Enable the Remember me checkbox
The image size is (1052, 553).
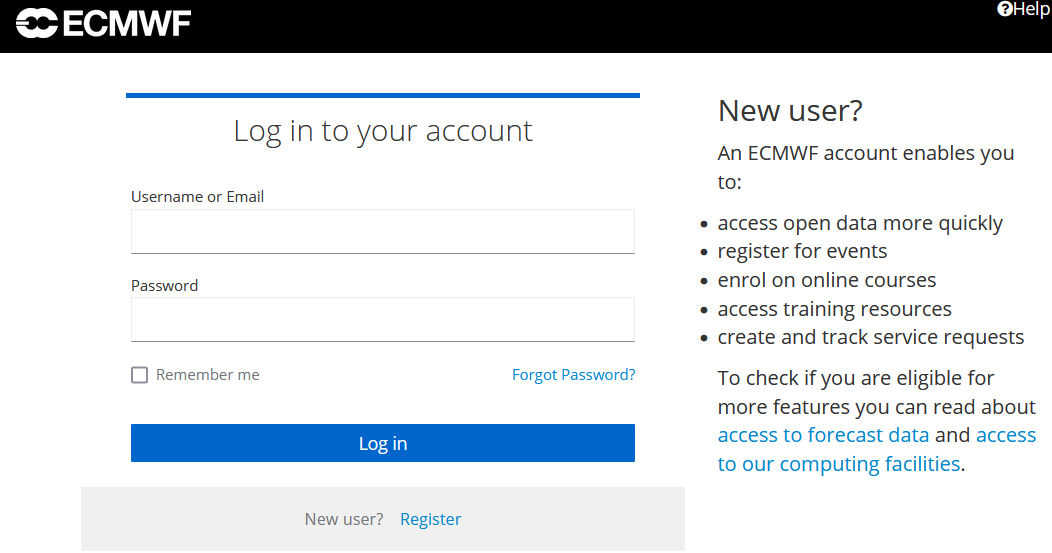tap(140, 375)
